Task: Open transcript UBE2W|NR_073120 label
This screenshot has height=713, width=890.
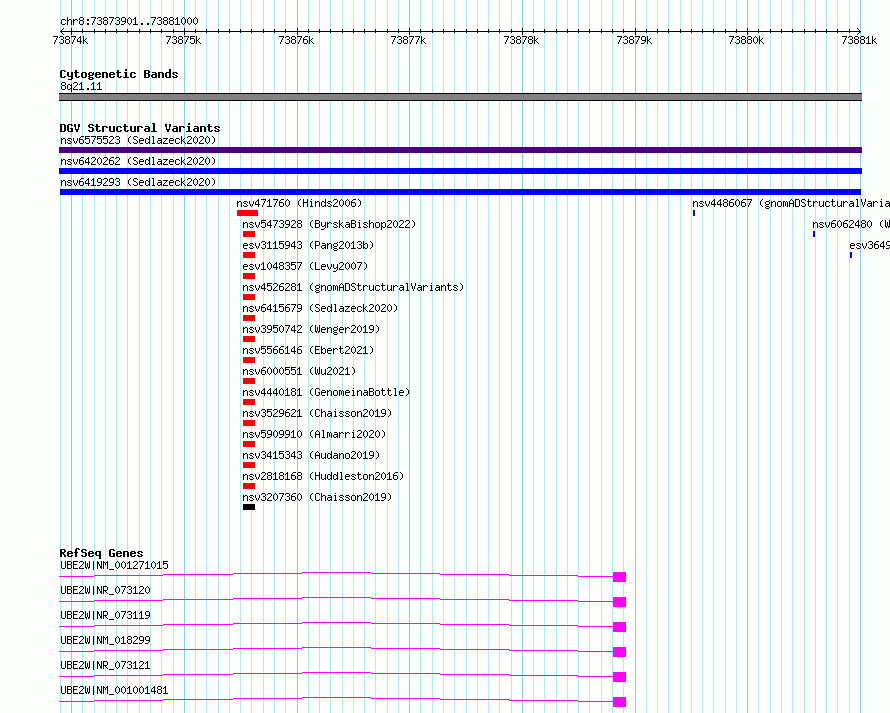Action: [106, 590]
